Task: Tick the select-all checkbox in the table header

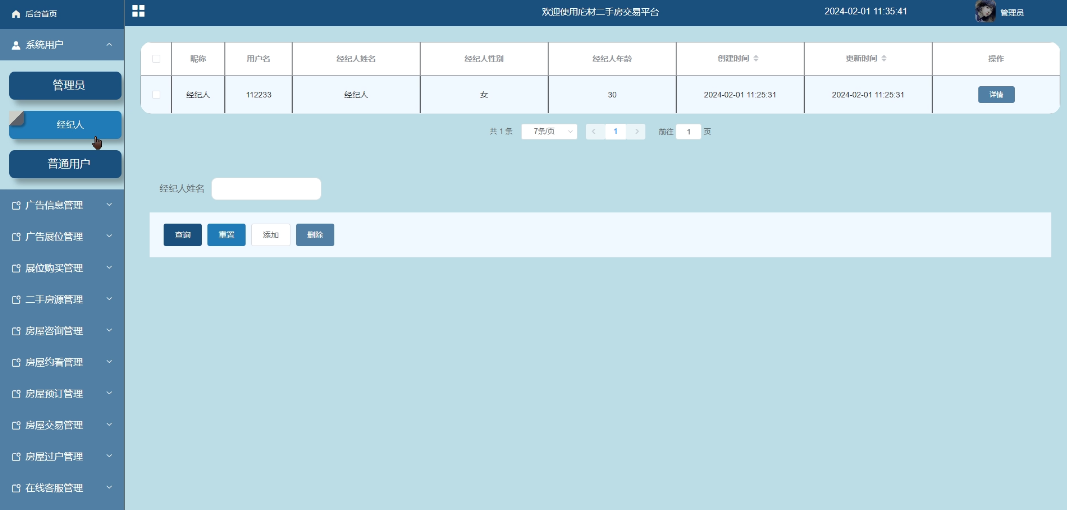Action: pos(156,59)
